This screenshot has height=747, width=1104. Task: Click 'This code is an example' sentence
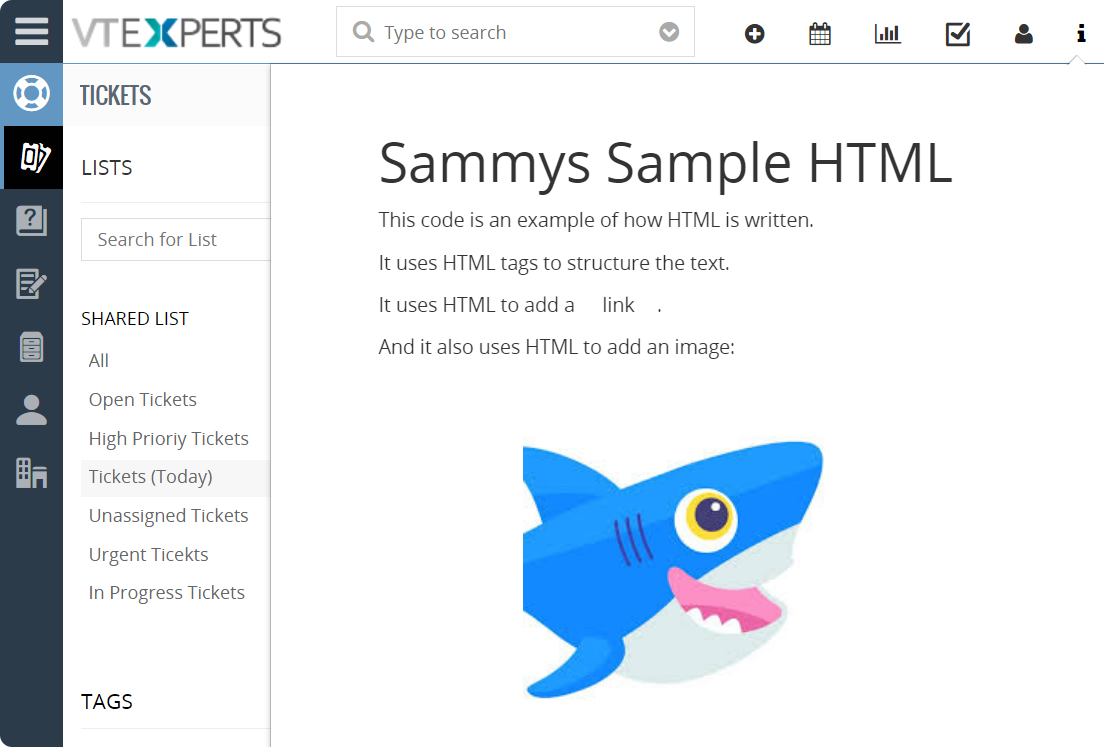pyautogui.click(x=596, y=220)
